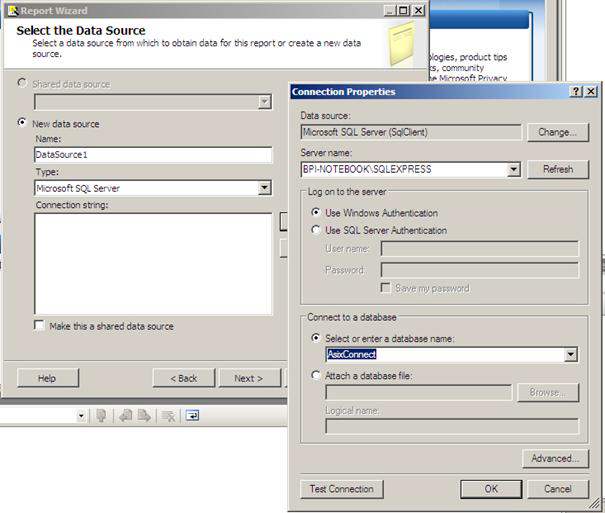Go to previous step with < Back

click(184, 378)
